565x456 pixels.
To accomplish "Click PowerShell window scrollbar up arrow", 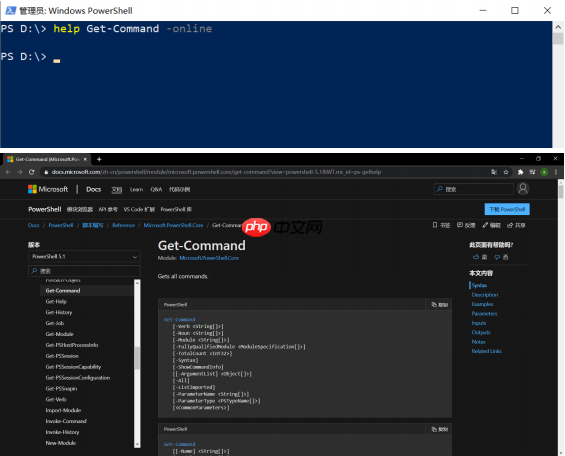I will pyautogui.click(x=558, y=27).
